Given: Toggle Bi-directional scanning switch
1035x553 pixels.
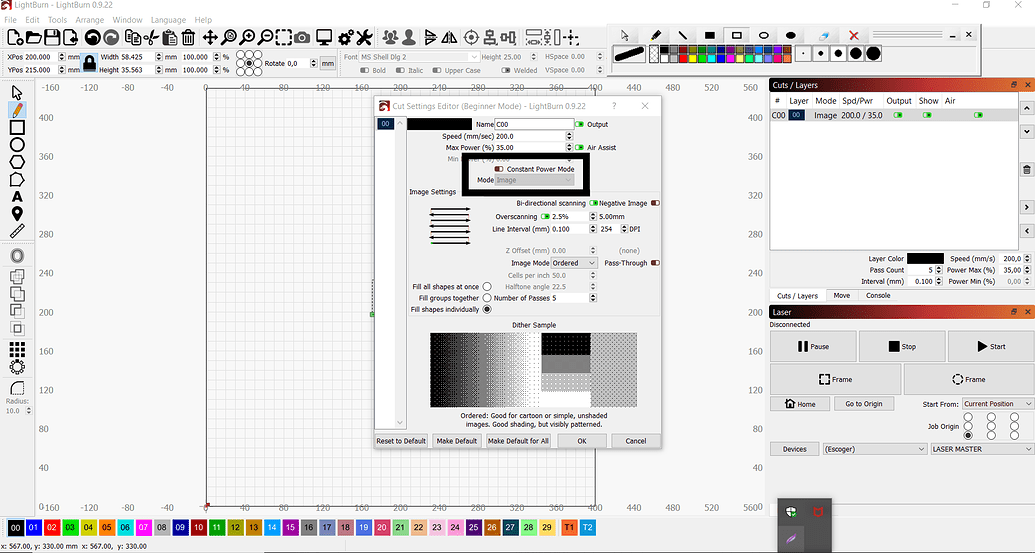Looking at the screenshot, I should pyautogui.click(x=593, y=203).
